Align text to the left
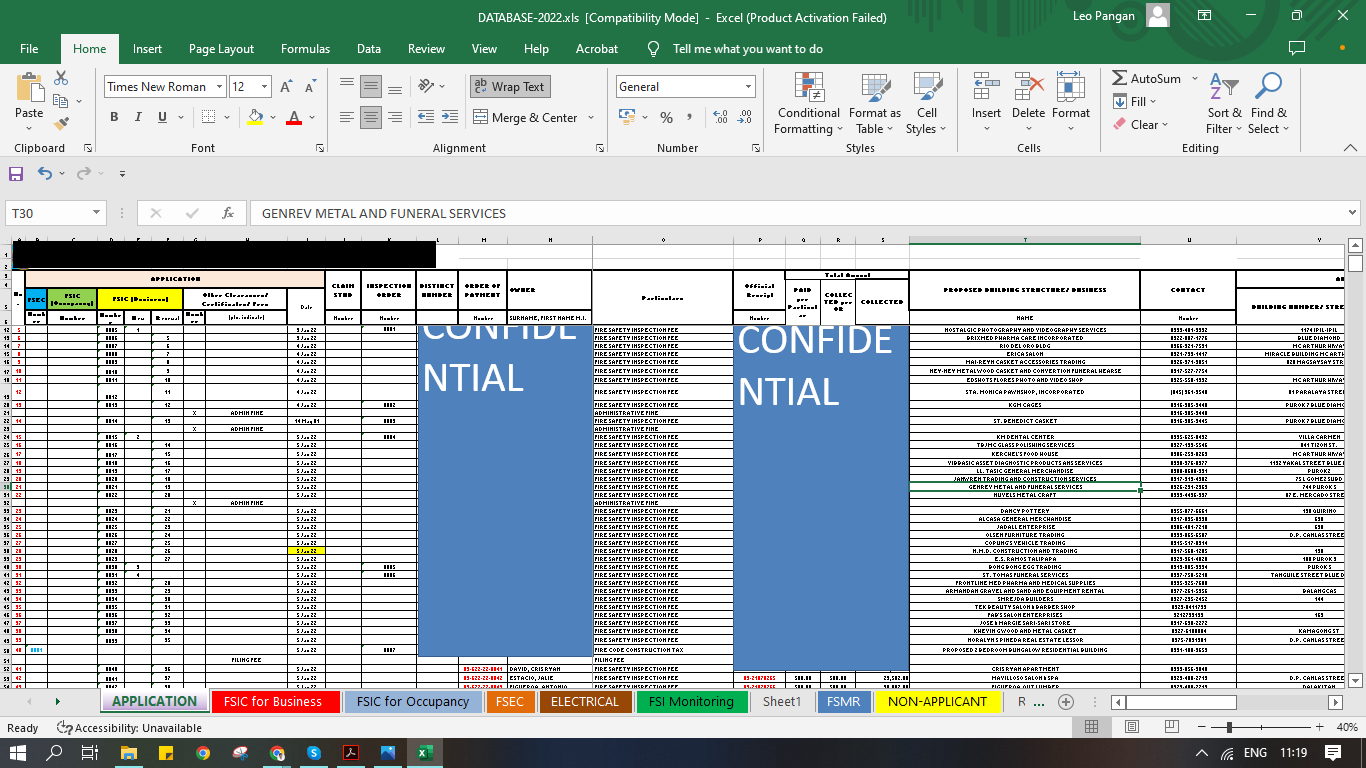The height and width of the screenshot is (768, 1366). click(347, 118)
